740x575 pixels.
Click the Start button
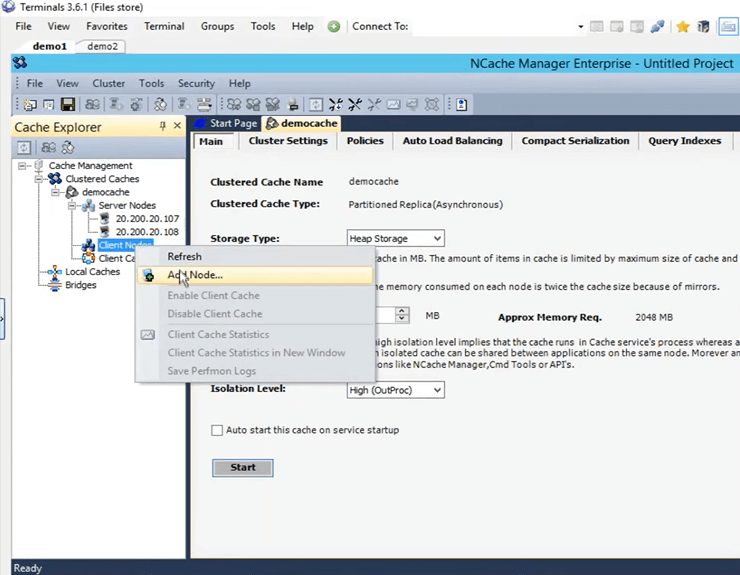(243, 467)
